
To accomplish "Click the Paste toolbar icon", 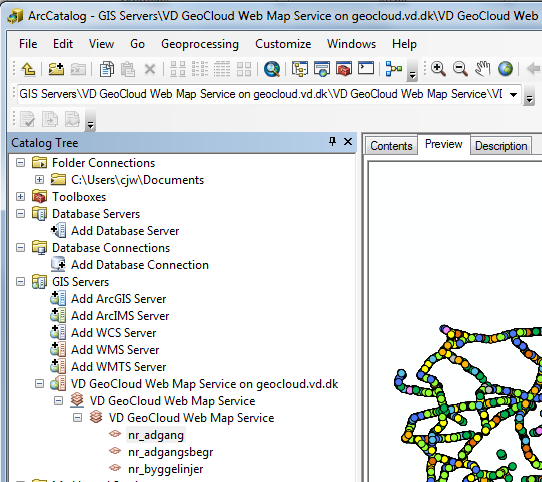I will tap(128, 69).
